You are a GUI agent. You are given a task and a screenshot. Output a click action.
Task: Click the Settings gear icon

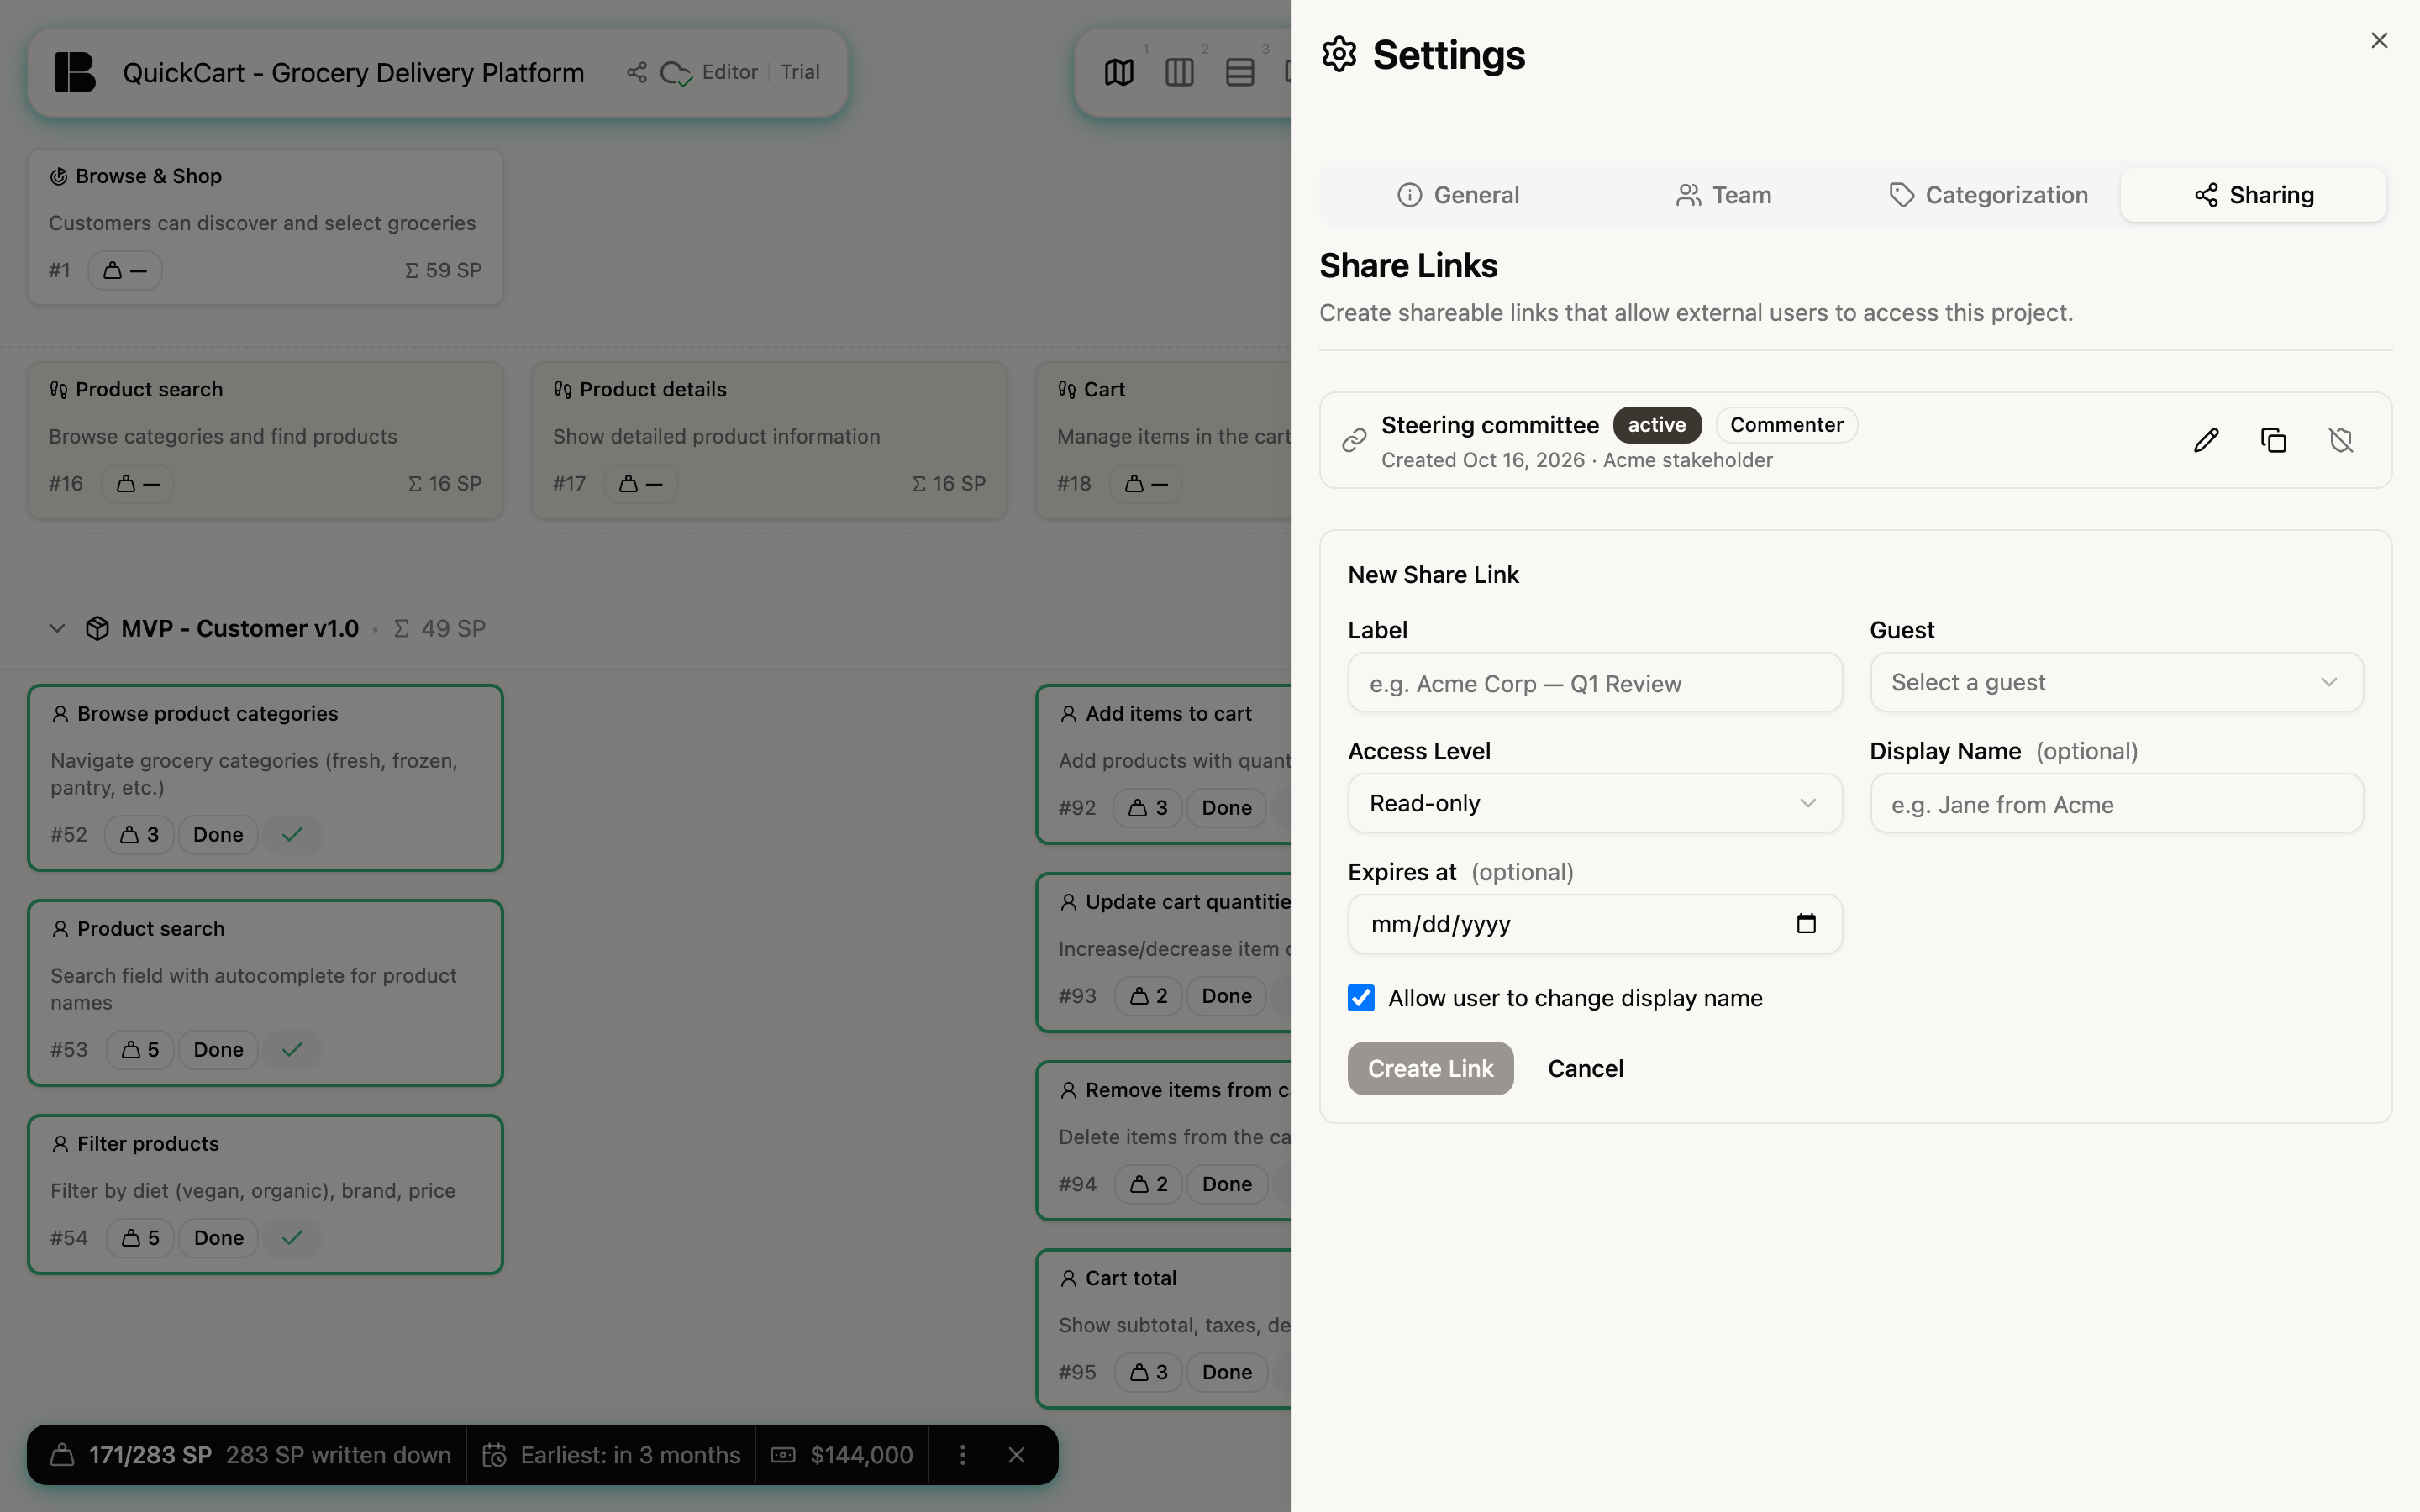[1339, 54]
